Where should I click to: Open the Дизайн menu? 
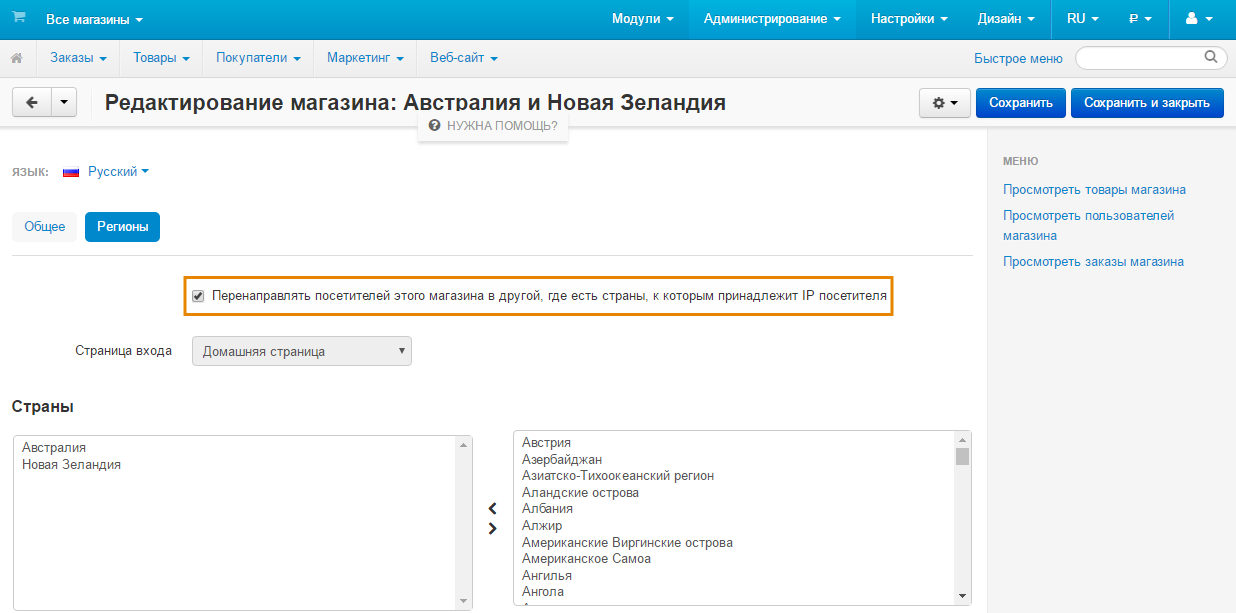click(1006, 19)
